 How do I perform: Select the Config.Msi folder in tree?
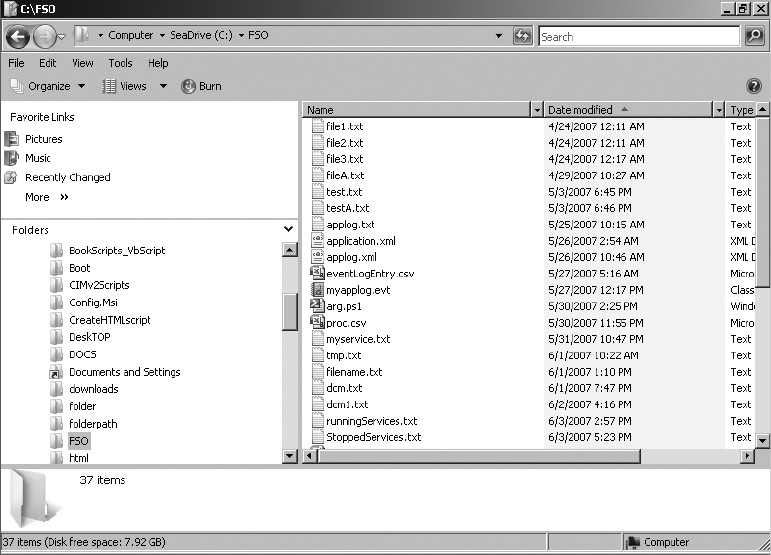[85, 303]
